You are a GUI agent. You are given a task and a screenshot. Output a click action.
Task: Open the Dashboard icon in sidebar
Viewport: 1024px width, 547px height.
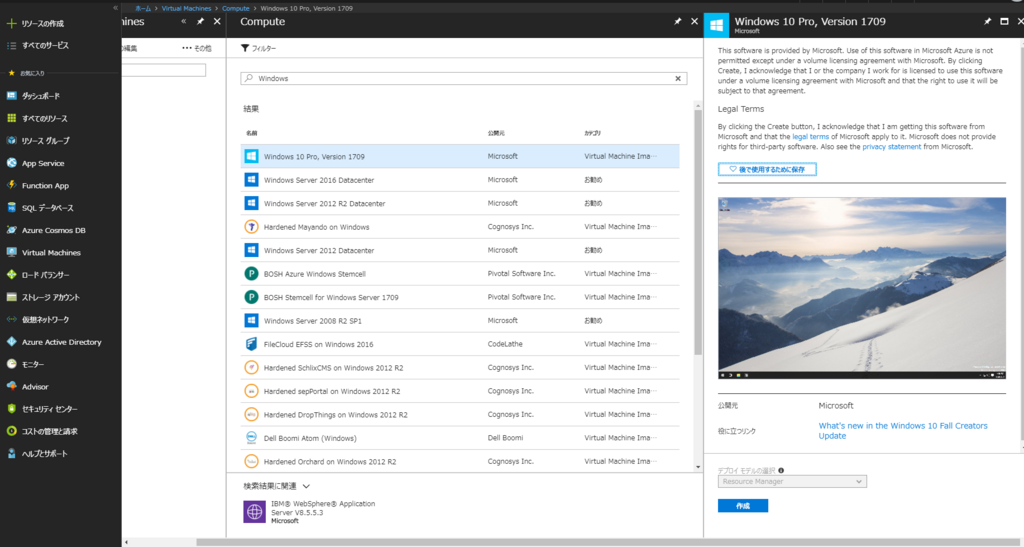[x=11, y=96]
